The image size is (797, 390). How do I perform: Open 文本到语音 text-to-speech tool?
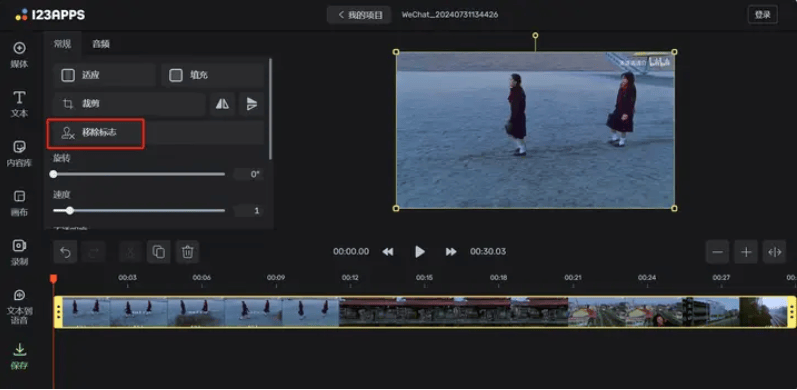pos(19,307)
